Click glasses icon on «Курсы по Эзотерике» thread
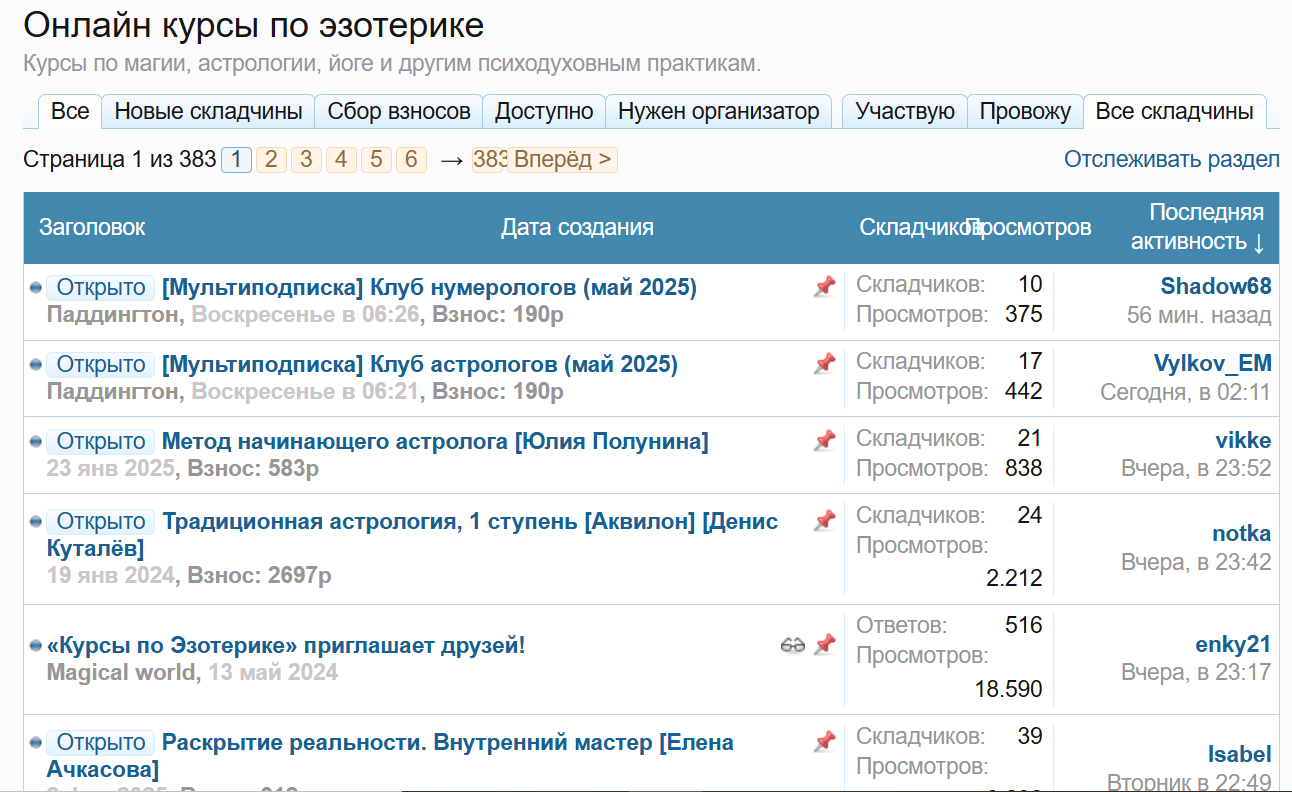1292x792 pixels. [x=792, y=645]
